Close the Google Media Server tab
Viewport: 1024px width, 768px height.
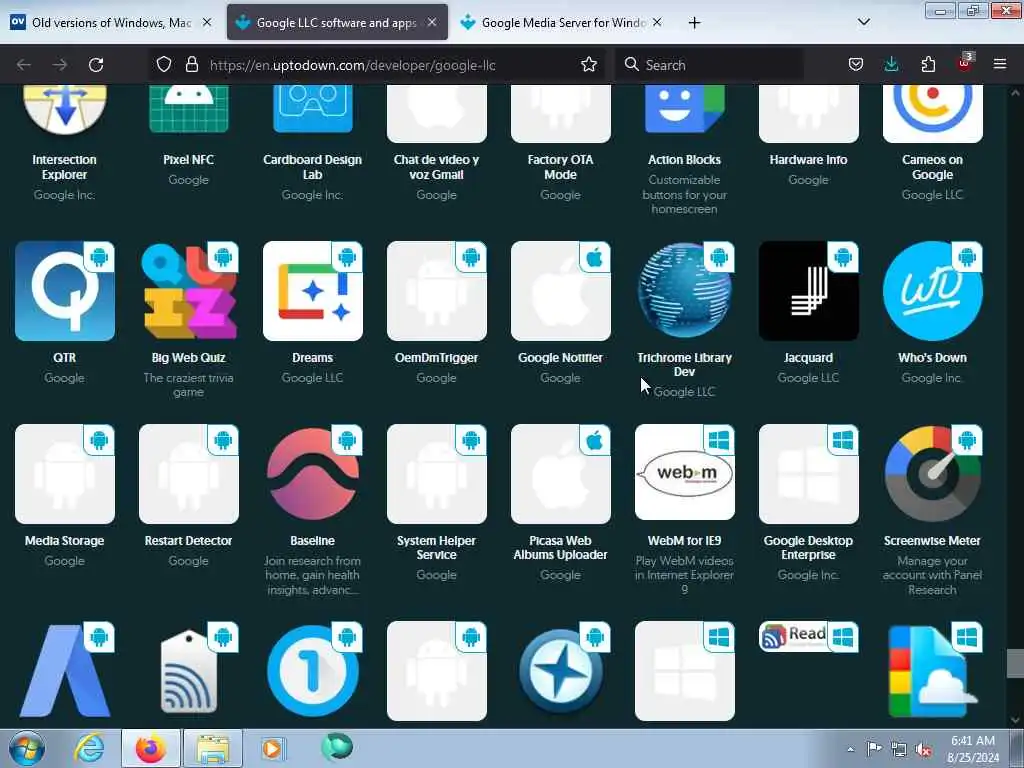click(657, 22)
